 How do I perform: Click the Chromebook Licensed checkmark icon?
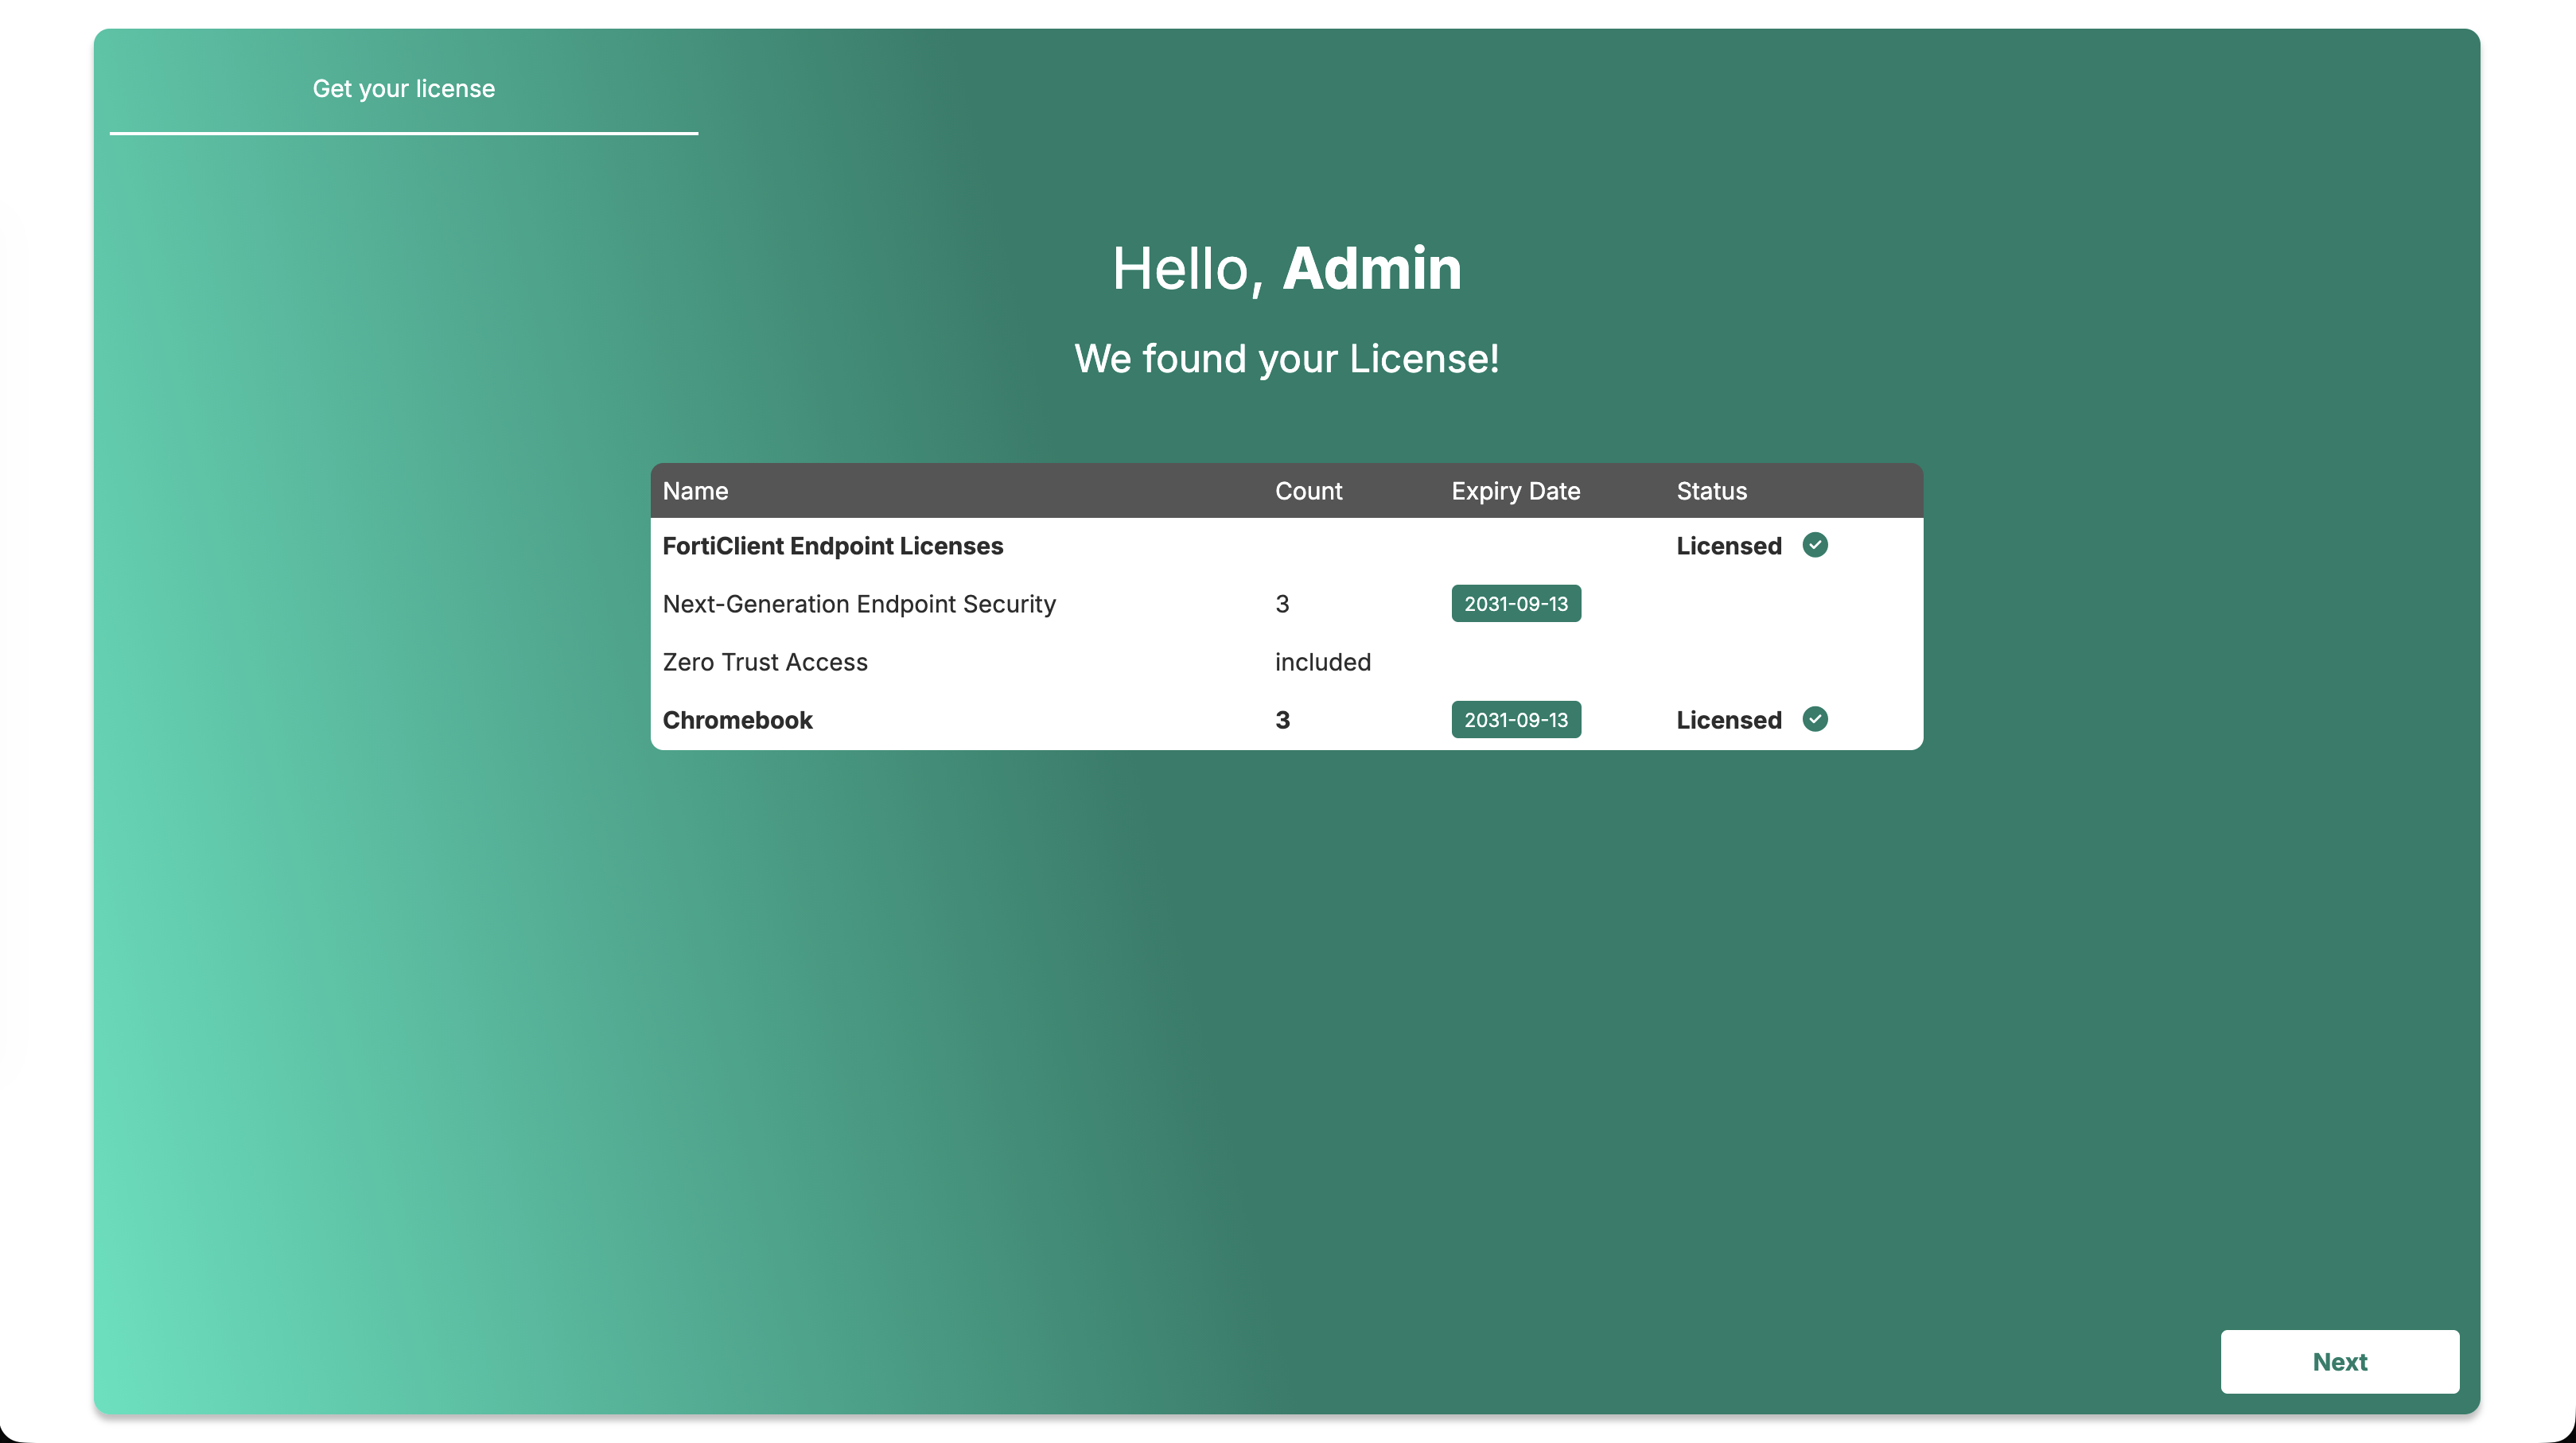click(x=1815, y=719)
